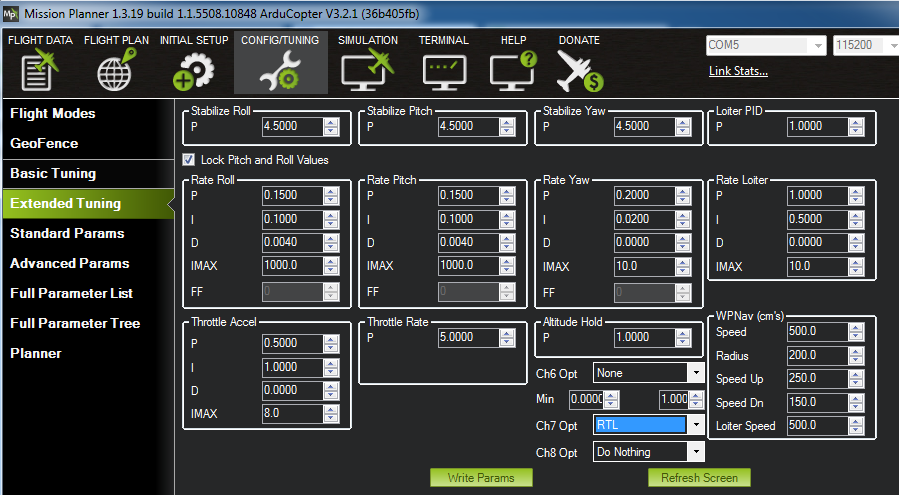
Task: Click Ch6 Min value field
Action: (x=586, y=399)
